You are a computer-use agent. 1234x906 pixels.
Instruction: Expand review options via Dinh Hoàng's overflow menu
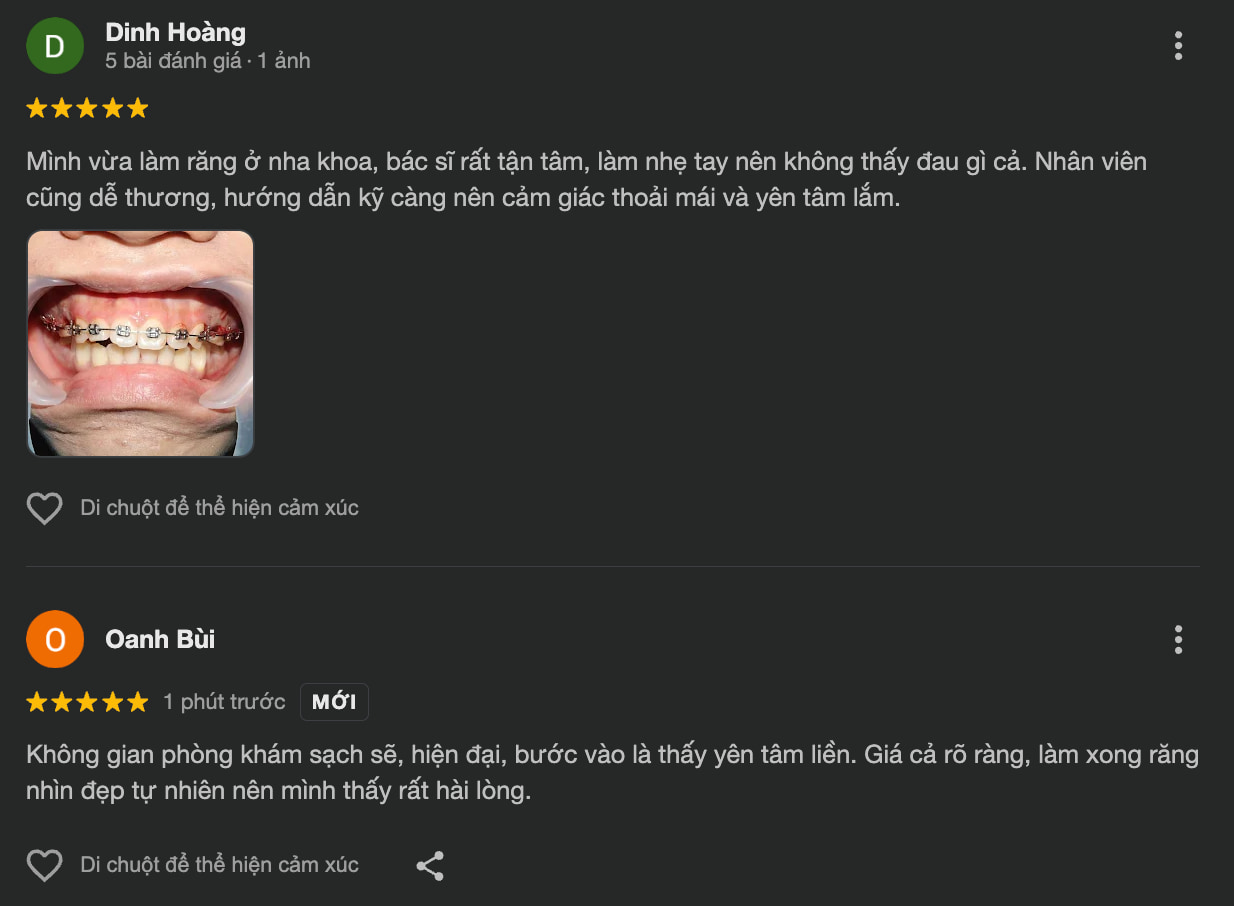tap(1178, 45)
